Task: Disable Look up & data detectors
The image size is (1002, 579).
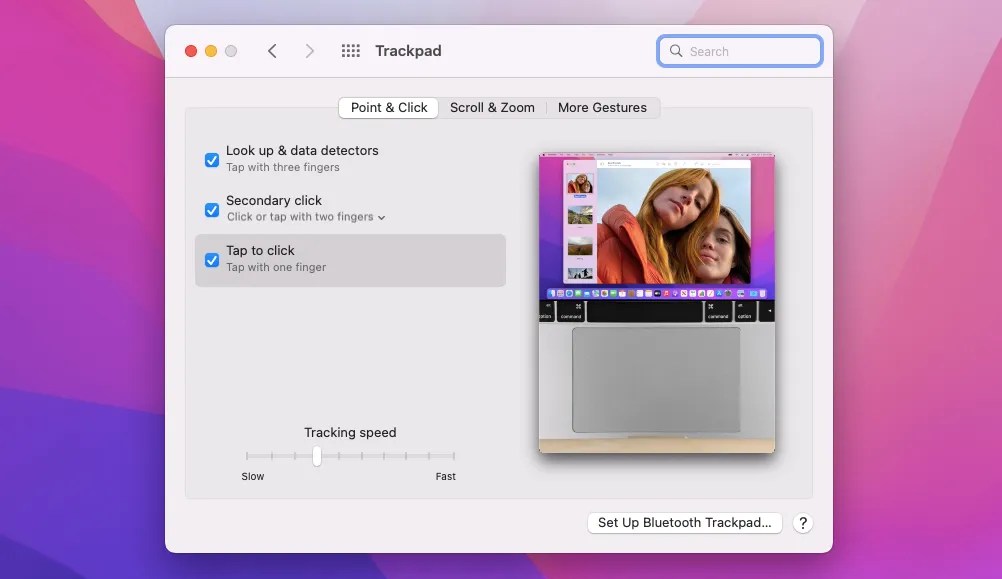Action: (x=211, y=159)
